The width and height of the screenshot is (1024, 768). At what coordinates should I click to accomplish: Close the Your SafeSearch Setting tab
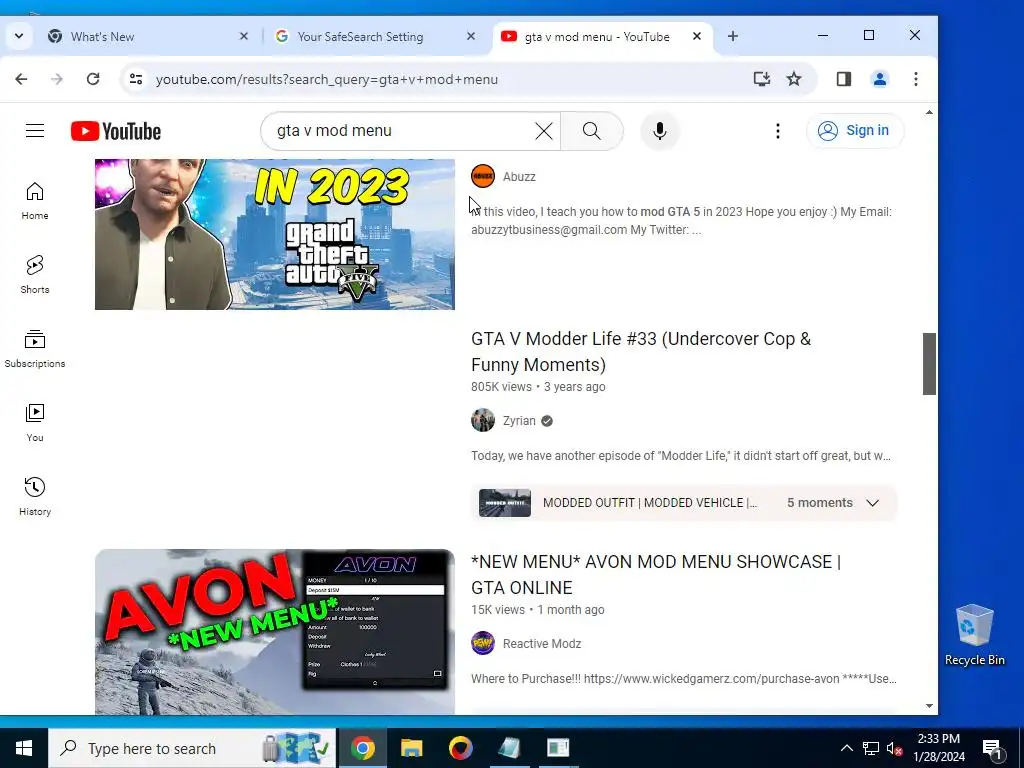click(471, 37)
